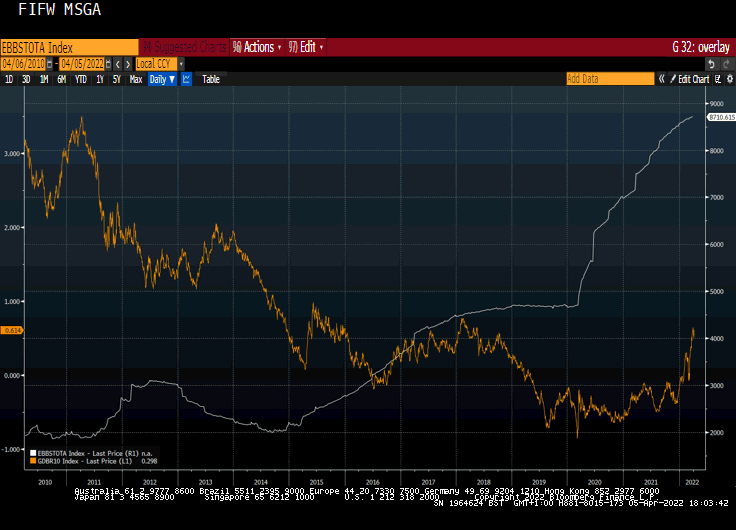Select the line chart view icon
This screenshot has width=736, height=530.
[x=186, y=79]
